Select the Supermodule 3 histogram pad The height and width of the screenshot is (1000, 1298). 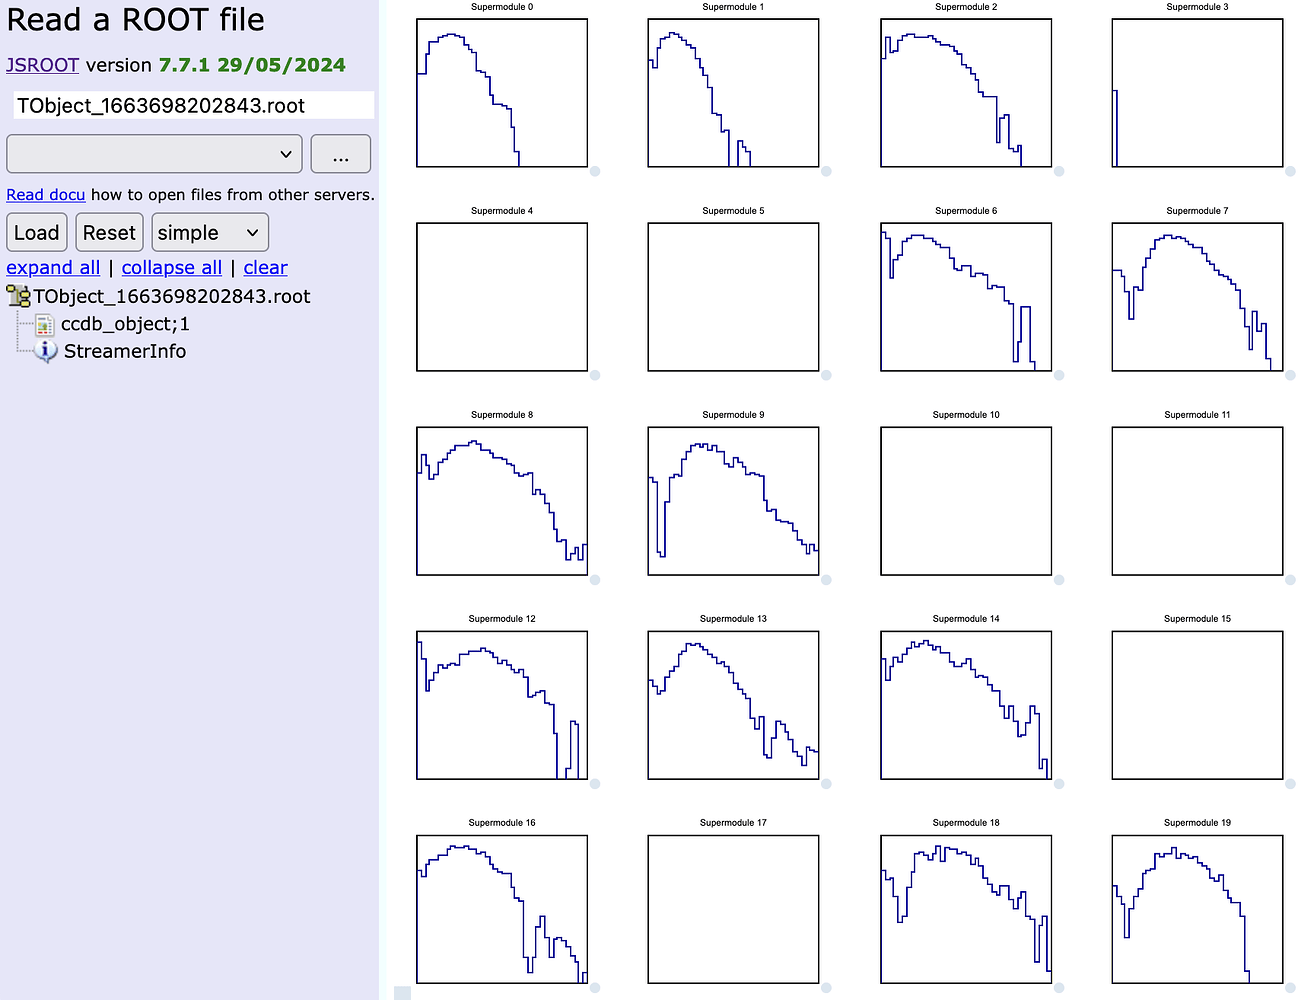click(1197, 93)
